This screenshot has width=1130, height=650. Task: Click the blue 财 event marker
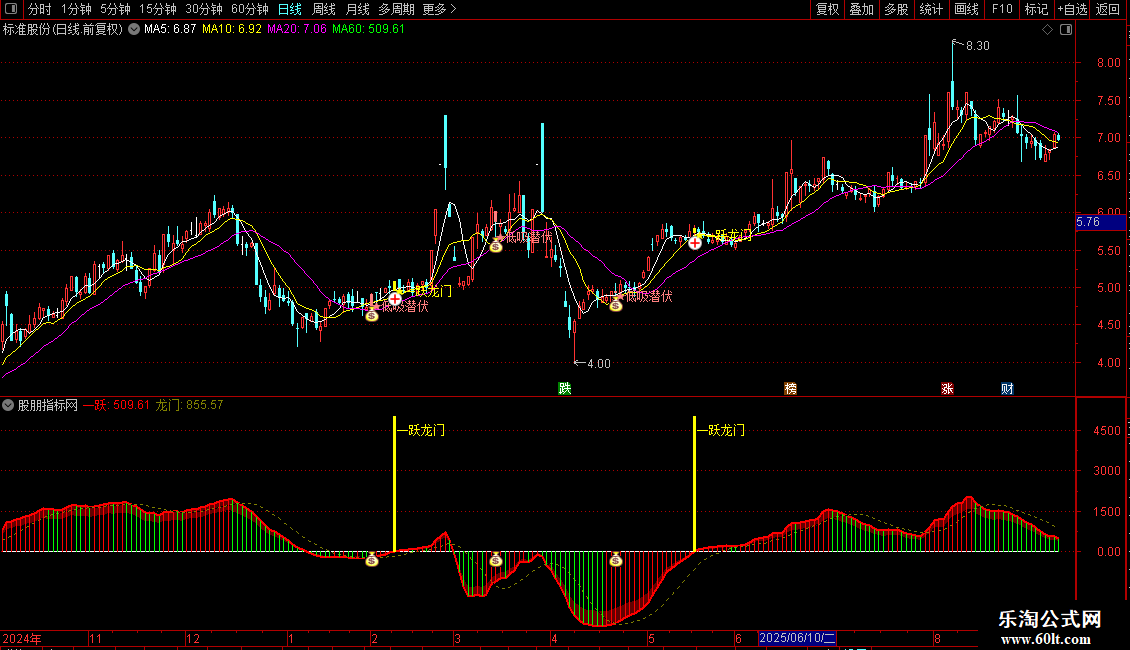click(1007, 388)
